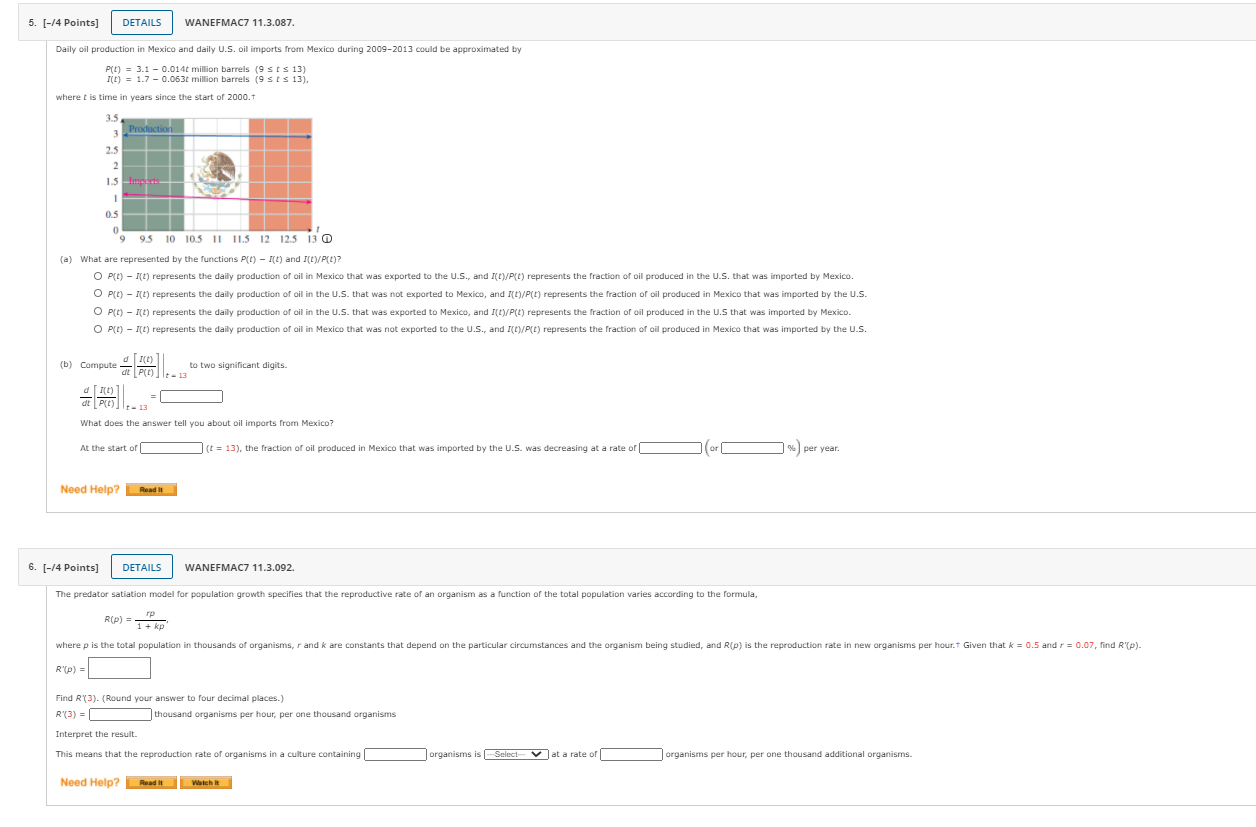The width and height of the screenshot is (1256, 827).
Task: Select second option about U.S. not exported
Action: pyautogui.click(x=98, y=294)
